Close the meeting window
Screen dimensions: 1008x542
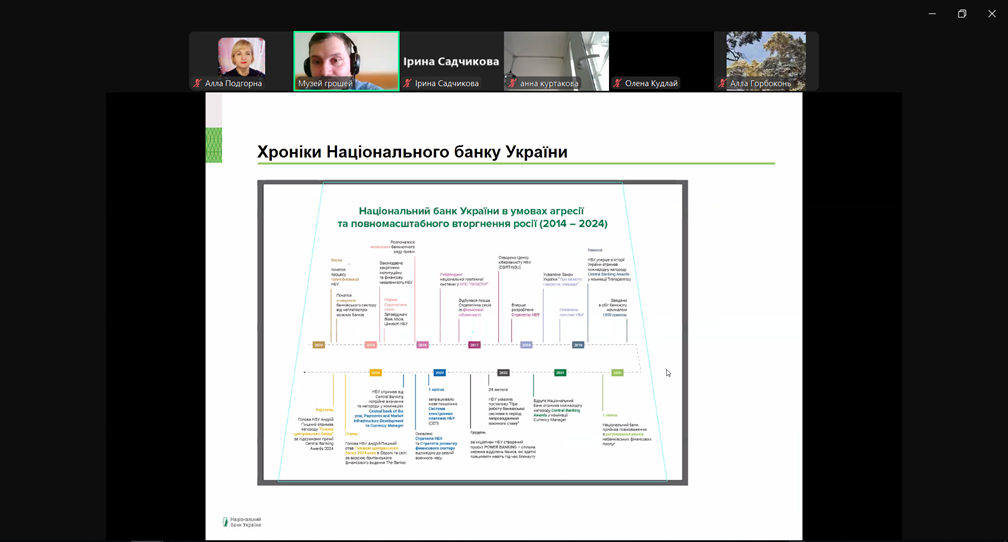point(992,13)
